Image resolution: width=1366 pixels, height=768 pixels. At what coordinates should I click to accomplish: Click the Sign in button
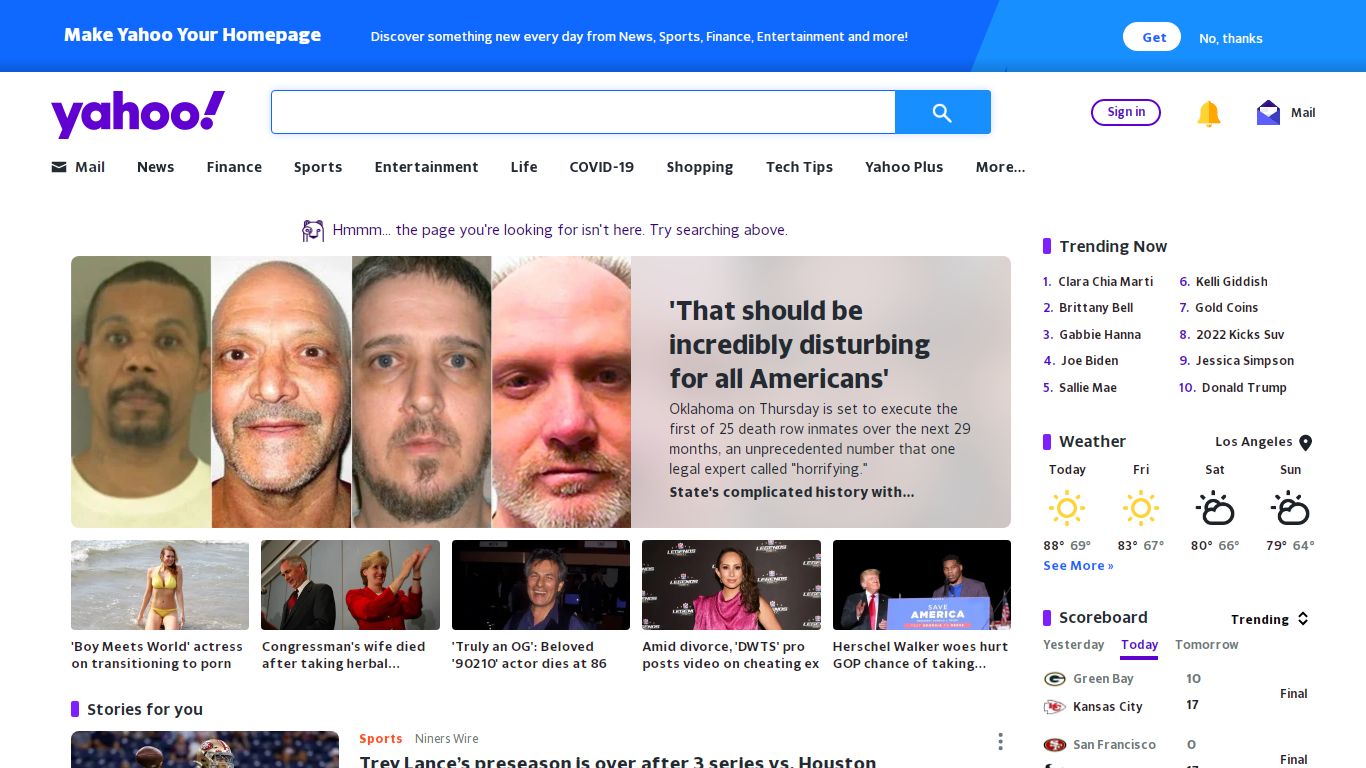pos(1126,112)
